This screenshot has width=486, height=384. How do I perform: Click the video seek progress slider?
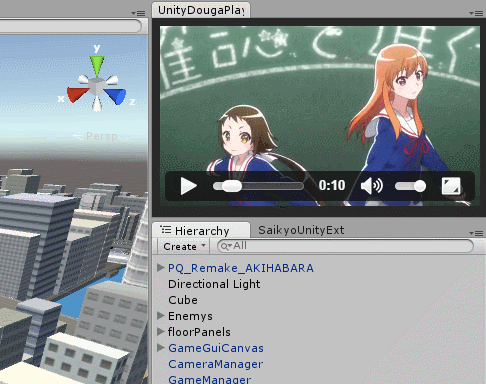point(258,186)
